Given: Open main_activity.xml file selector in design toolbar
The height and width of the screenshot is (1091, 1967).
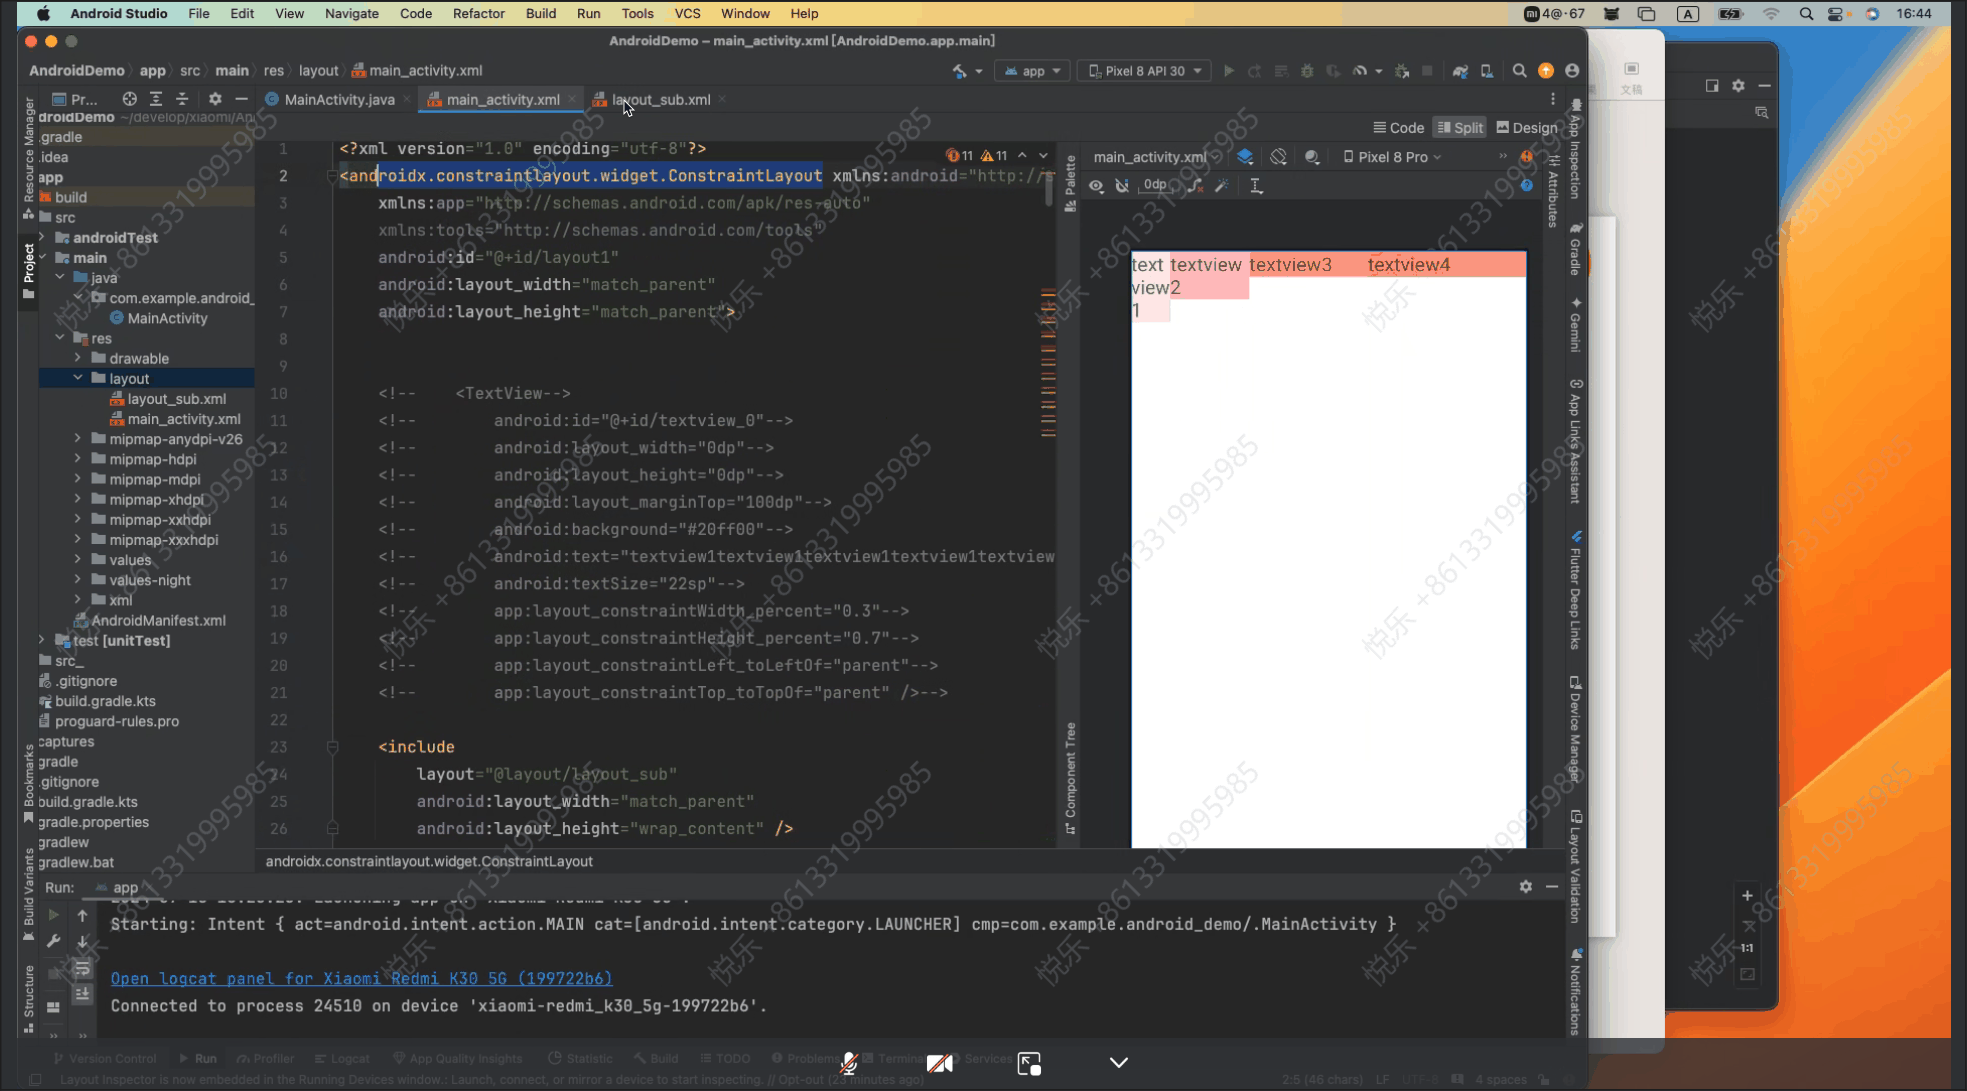Looking at the screenshot, I should pyautogui.click(x=1155, y=157).
